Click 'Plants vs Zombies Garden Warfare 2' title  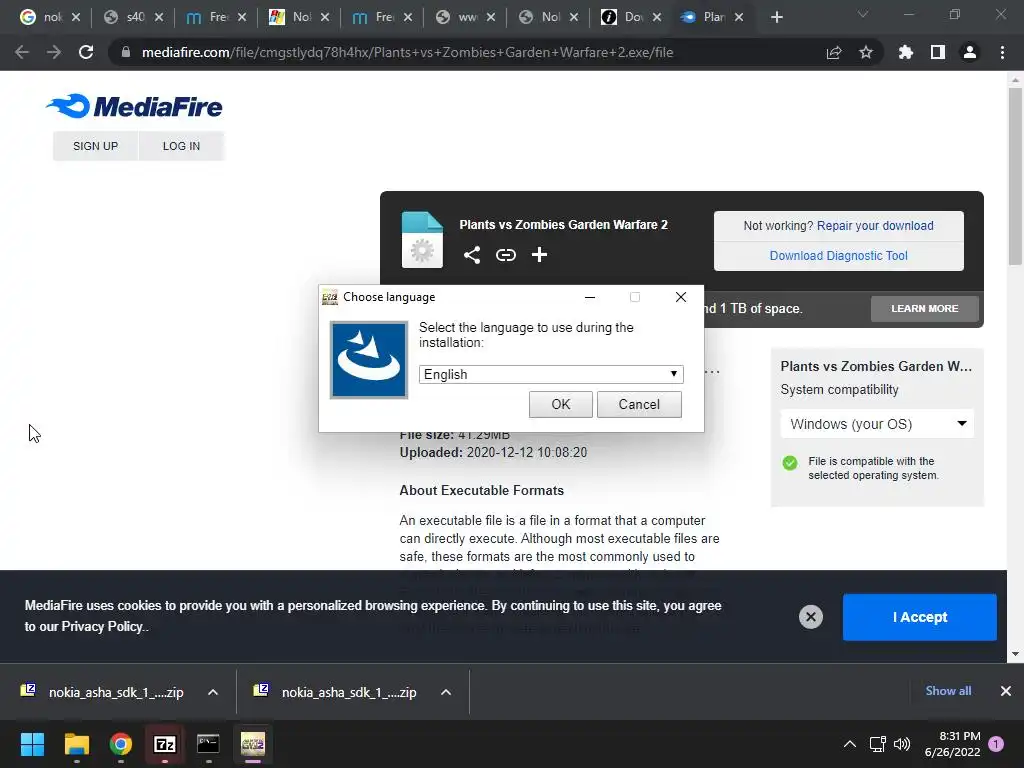[x=564, y=225]
